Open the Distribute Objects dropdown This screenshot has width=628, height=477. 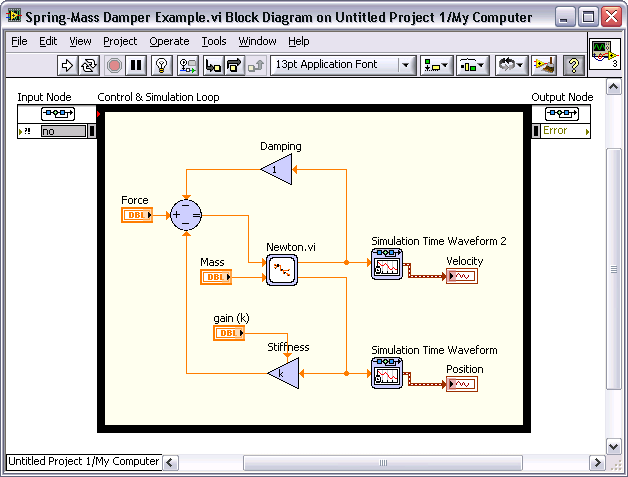pyautogui.click(x=472, y=65)
